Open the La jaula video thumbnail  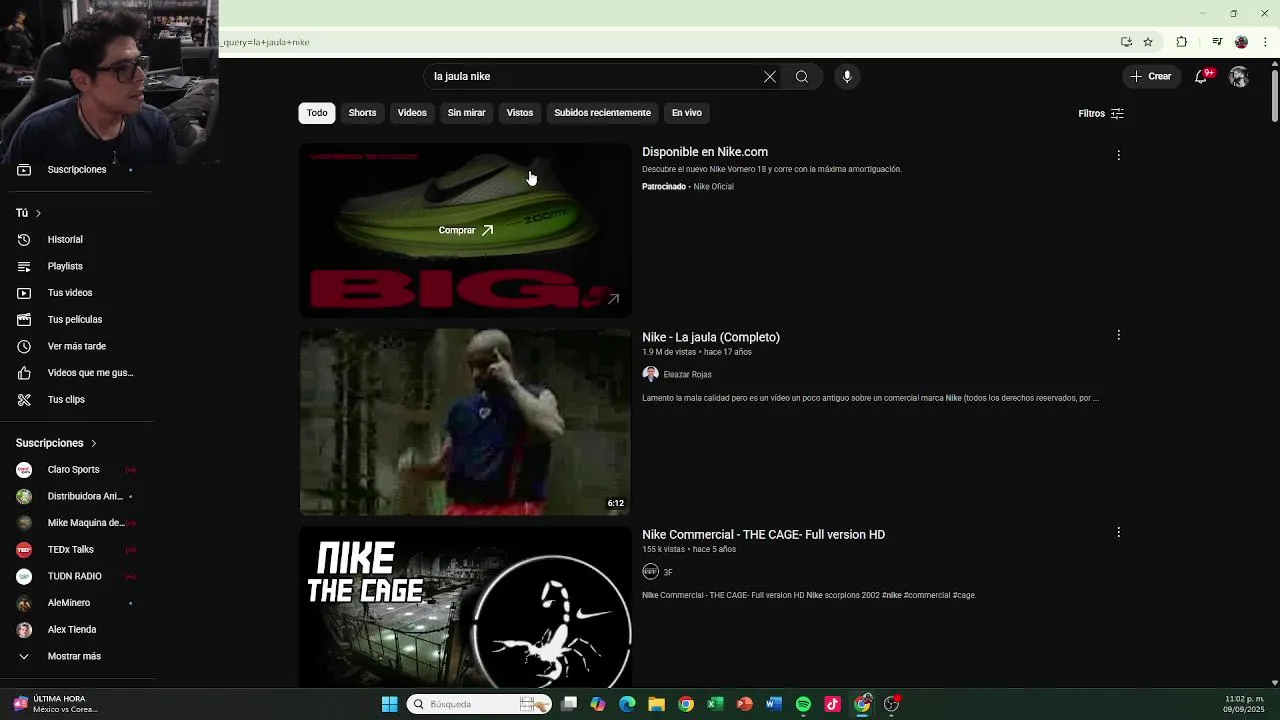(x=465, y=422)
